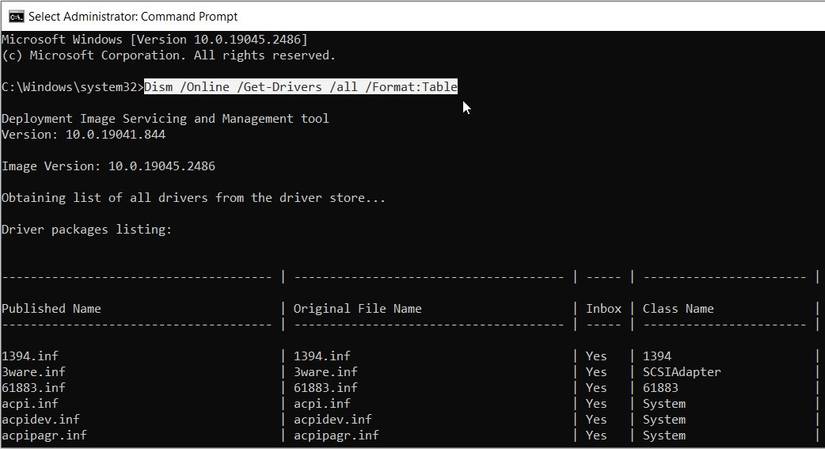Click the "Yes" Inbox value for 1394.inf

(x=596, y=356)
